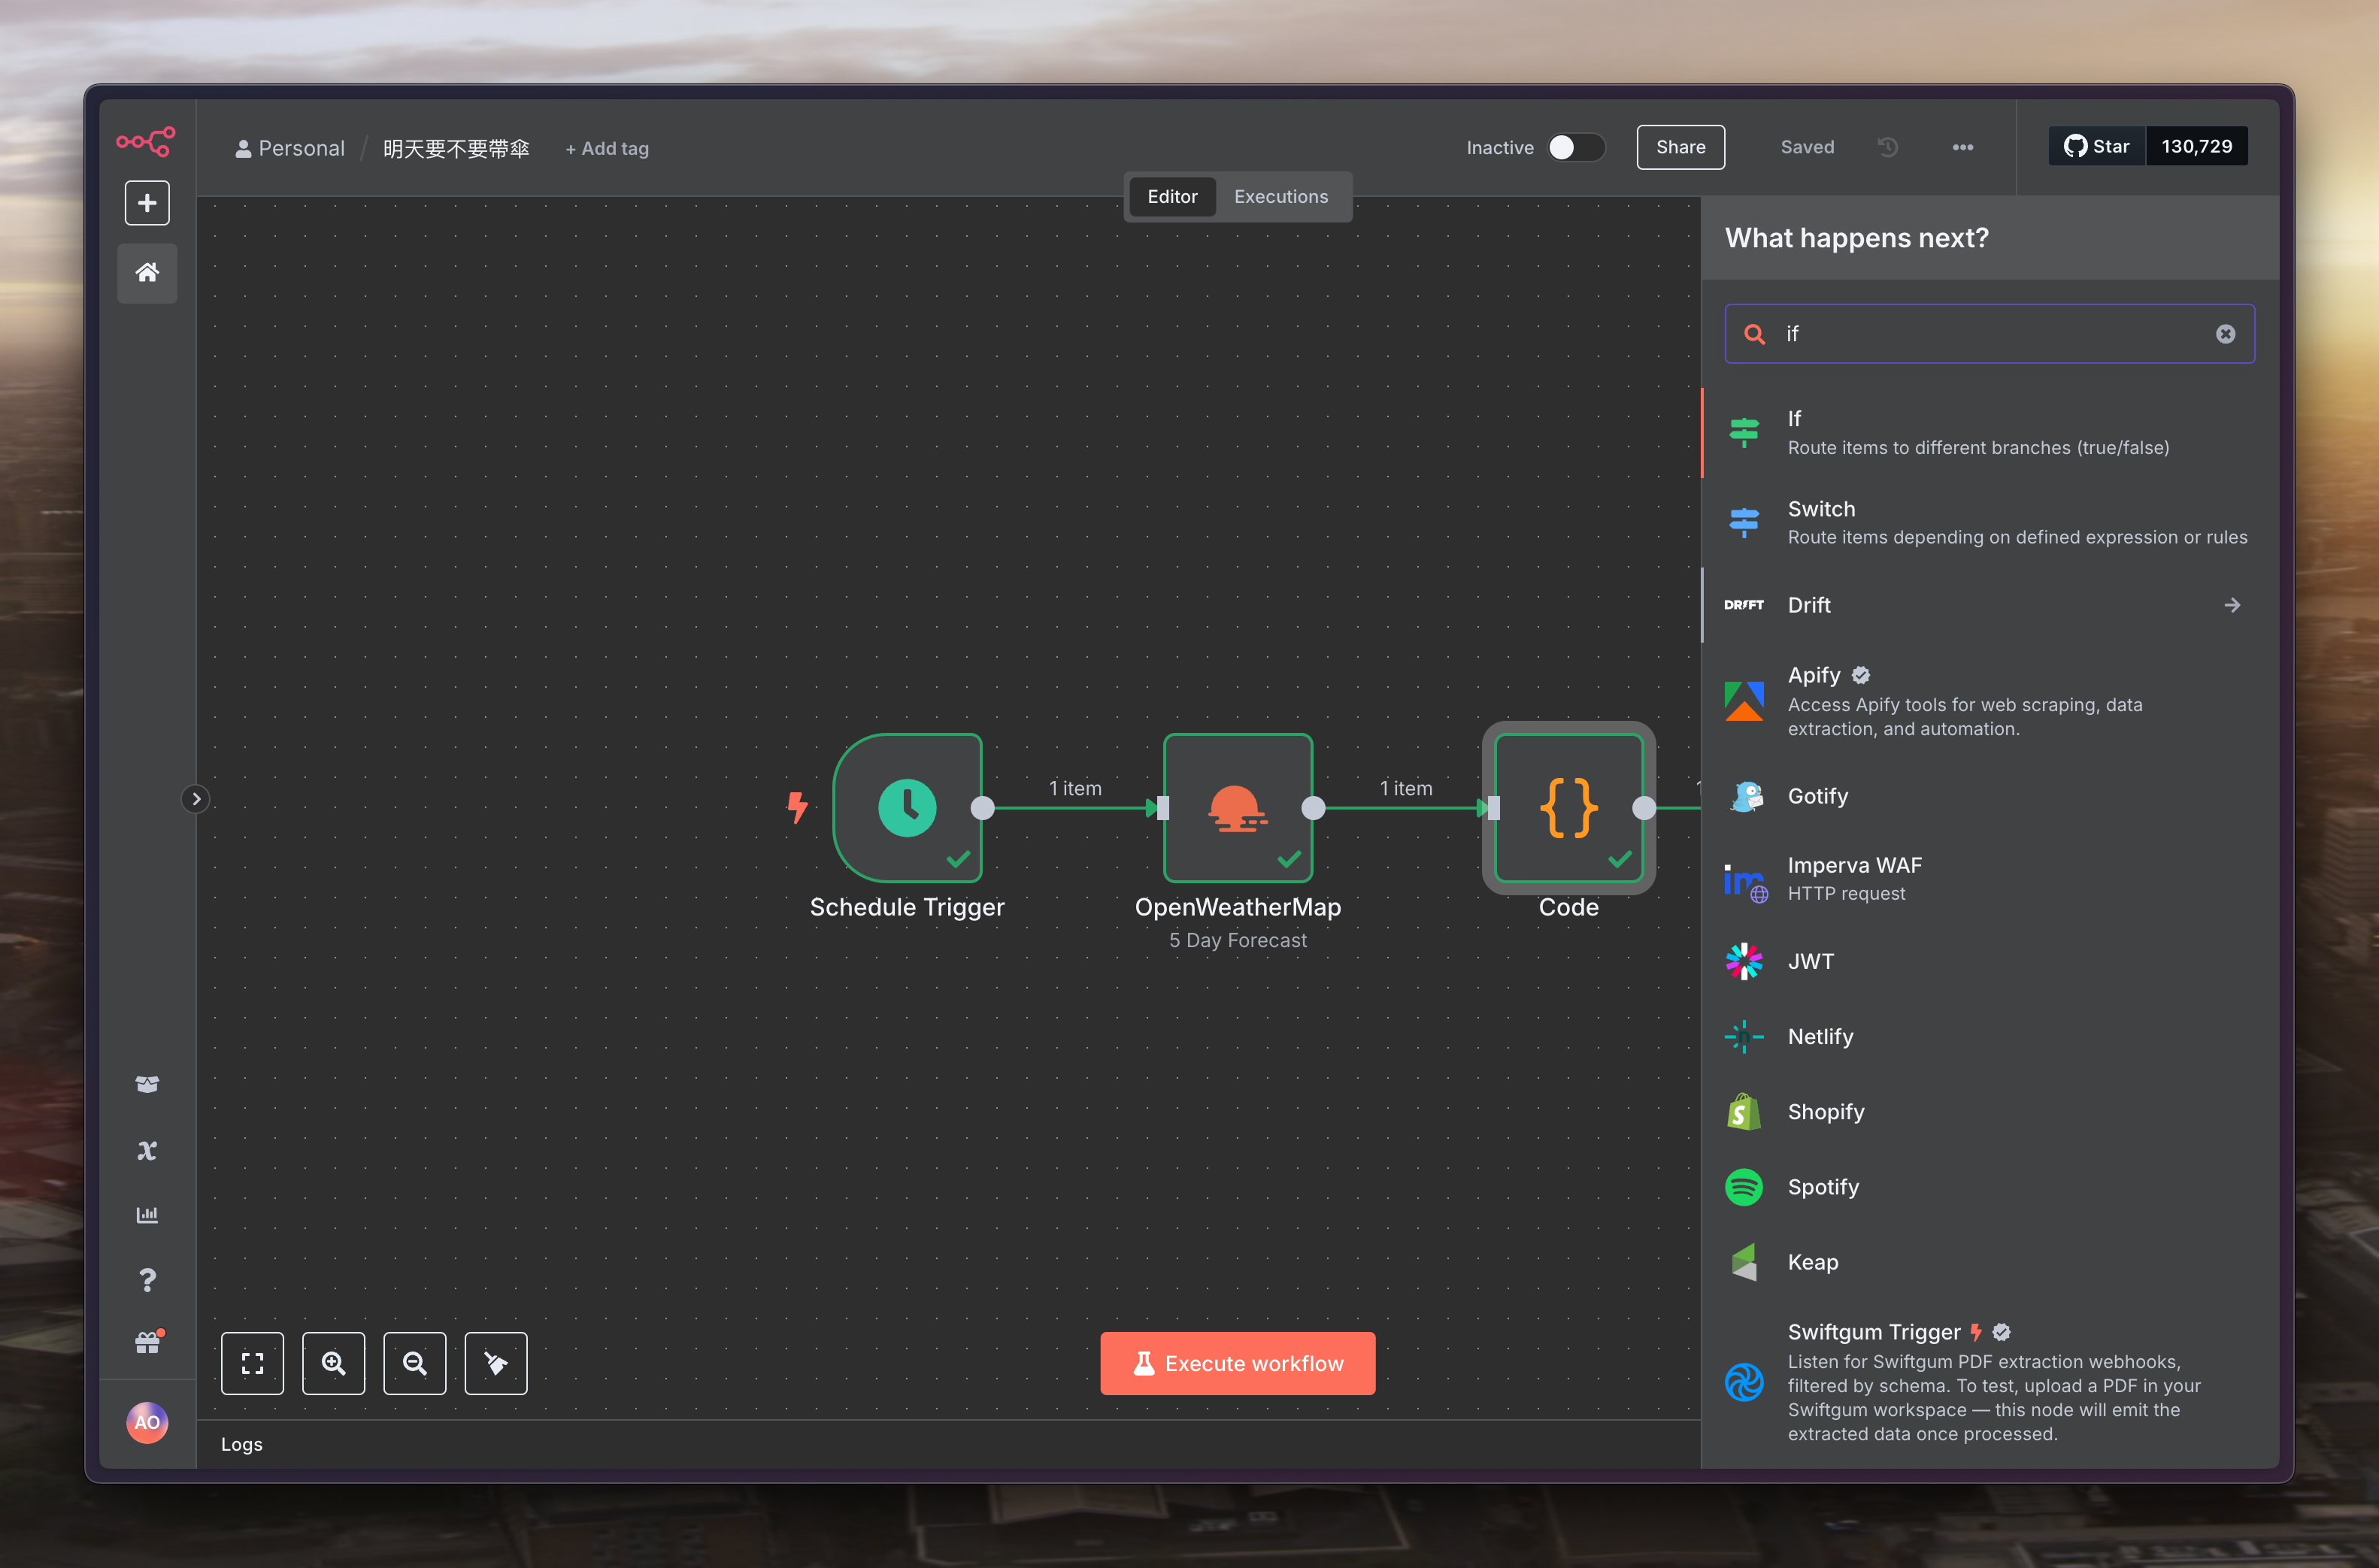
Task: Open the insights chart icon
Action: [x=147, y=1215]
